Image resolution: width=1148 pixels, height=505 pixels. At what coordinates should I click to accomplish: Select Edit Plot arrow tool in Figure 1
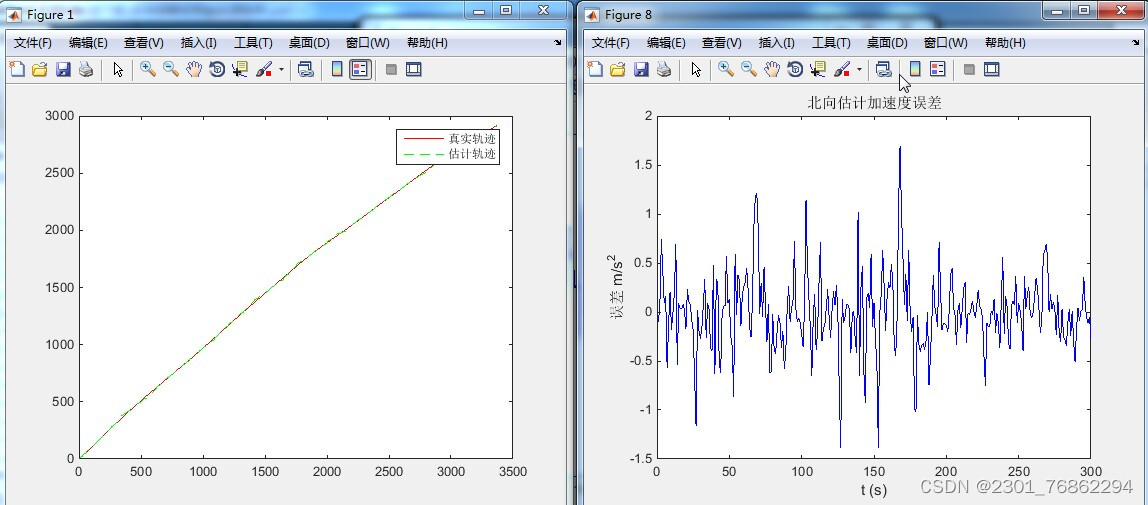click(x=118, y=70)
